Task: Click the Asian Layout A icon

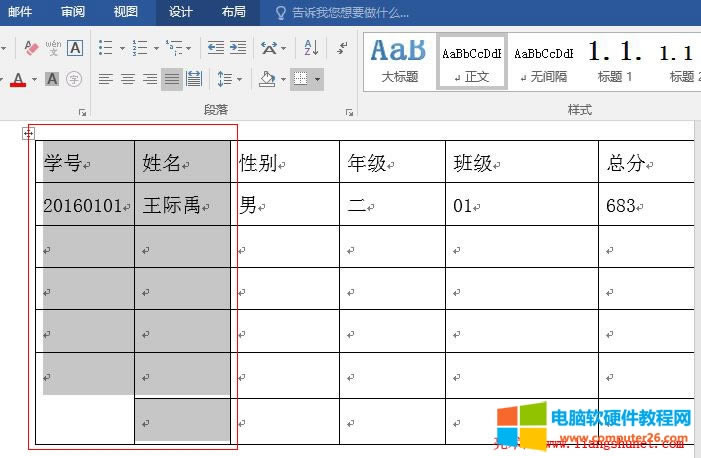Action: [x=269, y=47]
